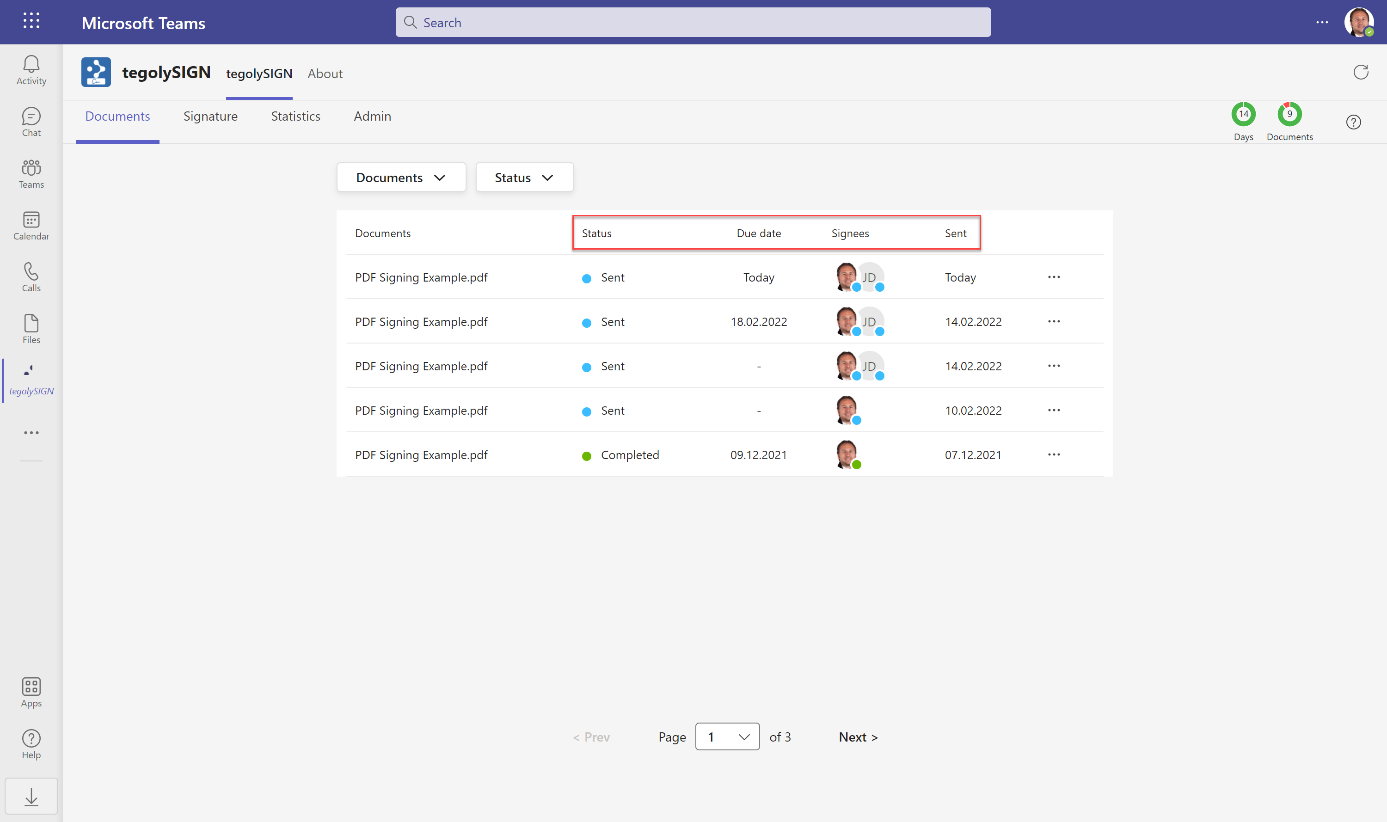The width and height of the screenshot is (1387, 822).
Task: Reload the tab with refresh icon
Action: pos(1360,72)
